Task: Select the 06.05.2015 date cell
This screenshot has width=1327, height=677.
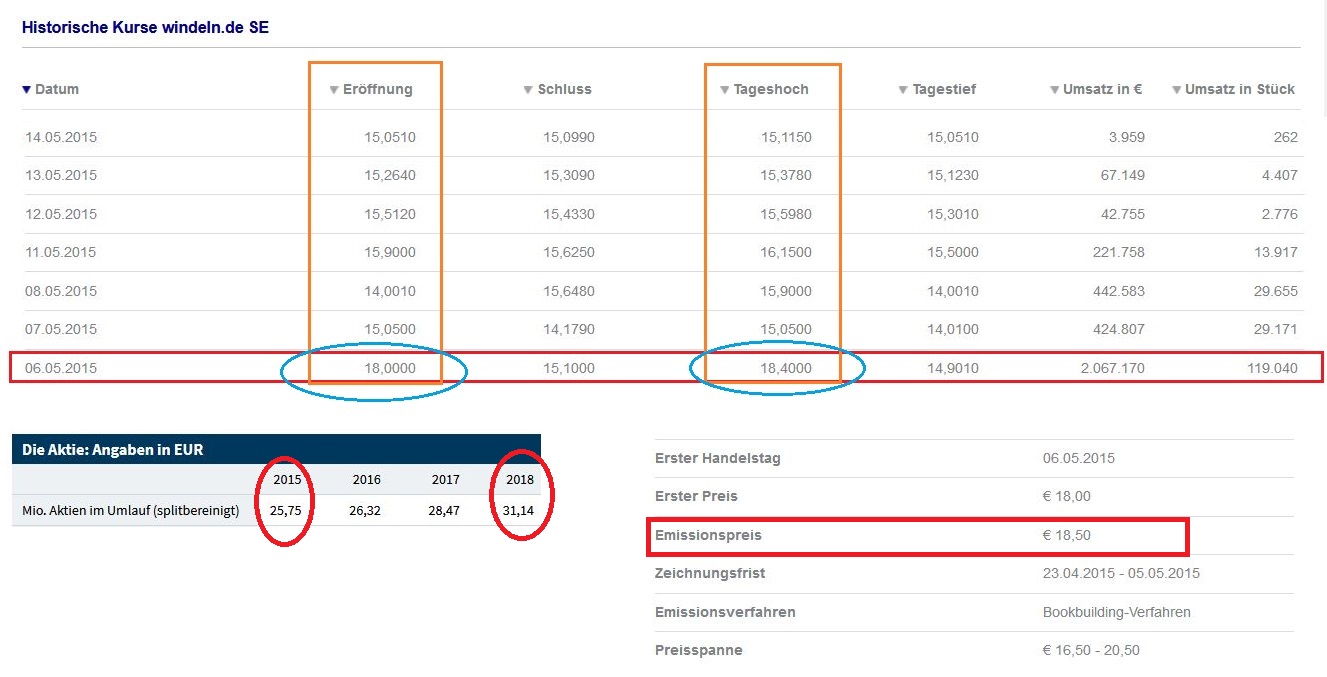Action: coord(61,368)
